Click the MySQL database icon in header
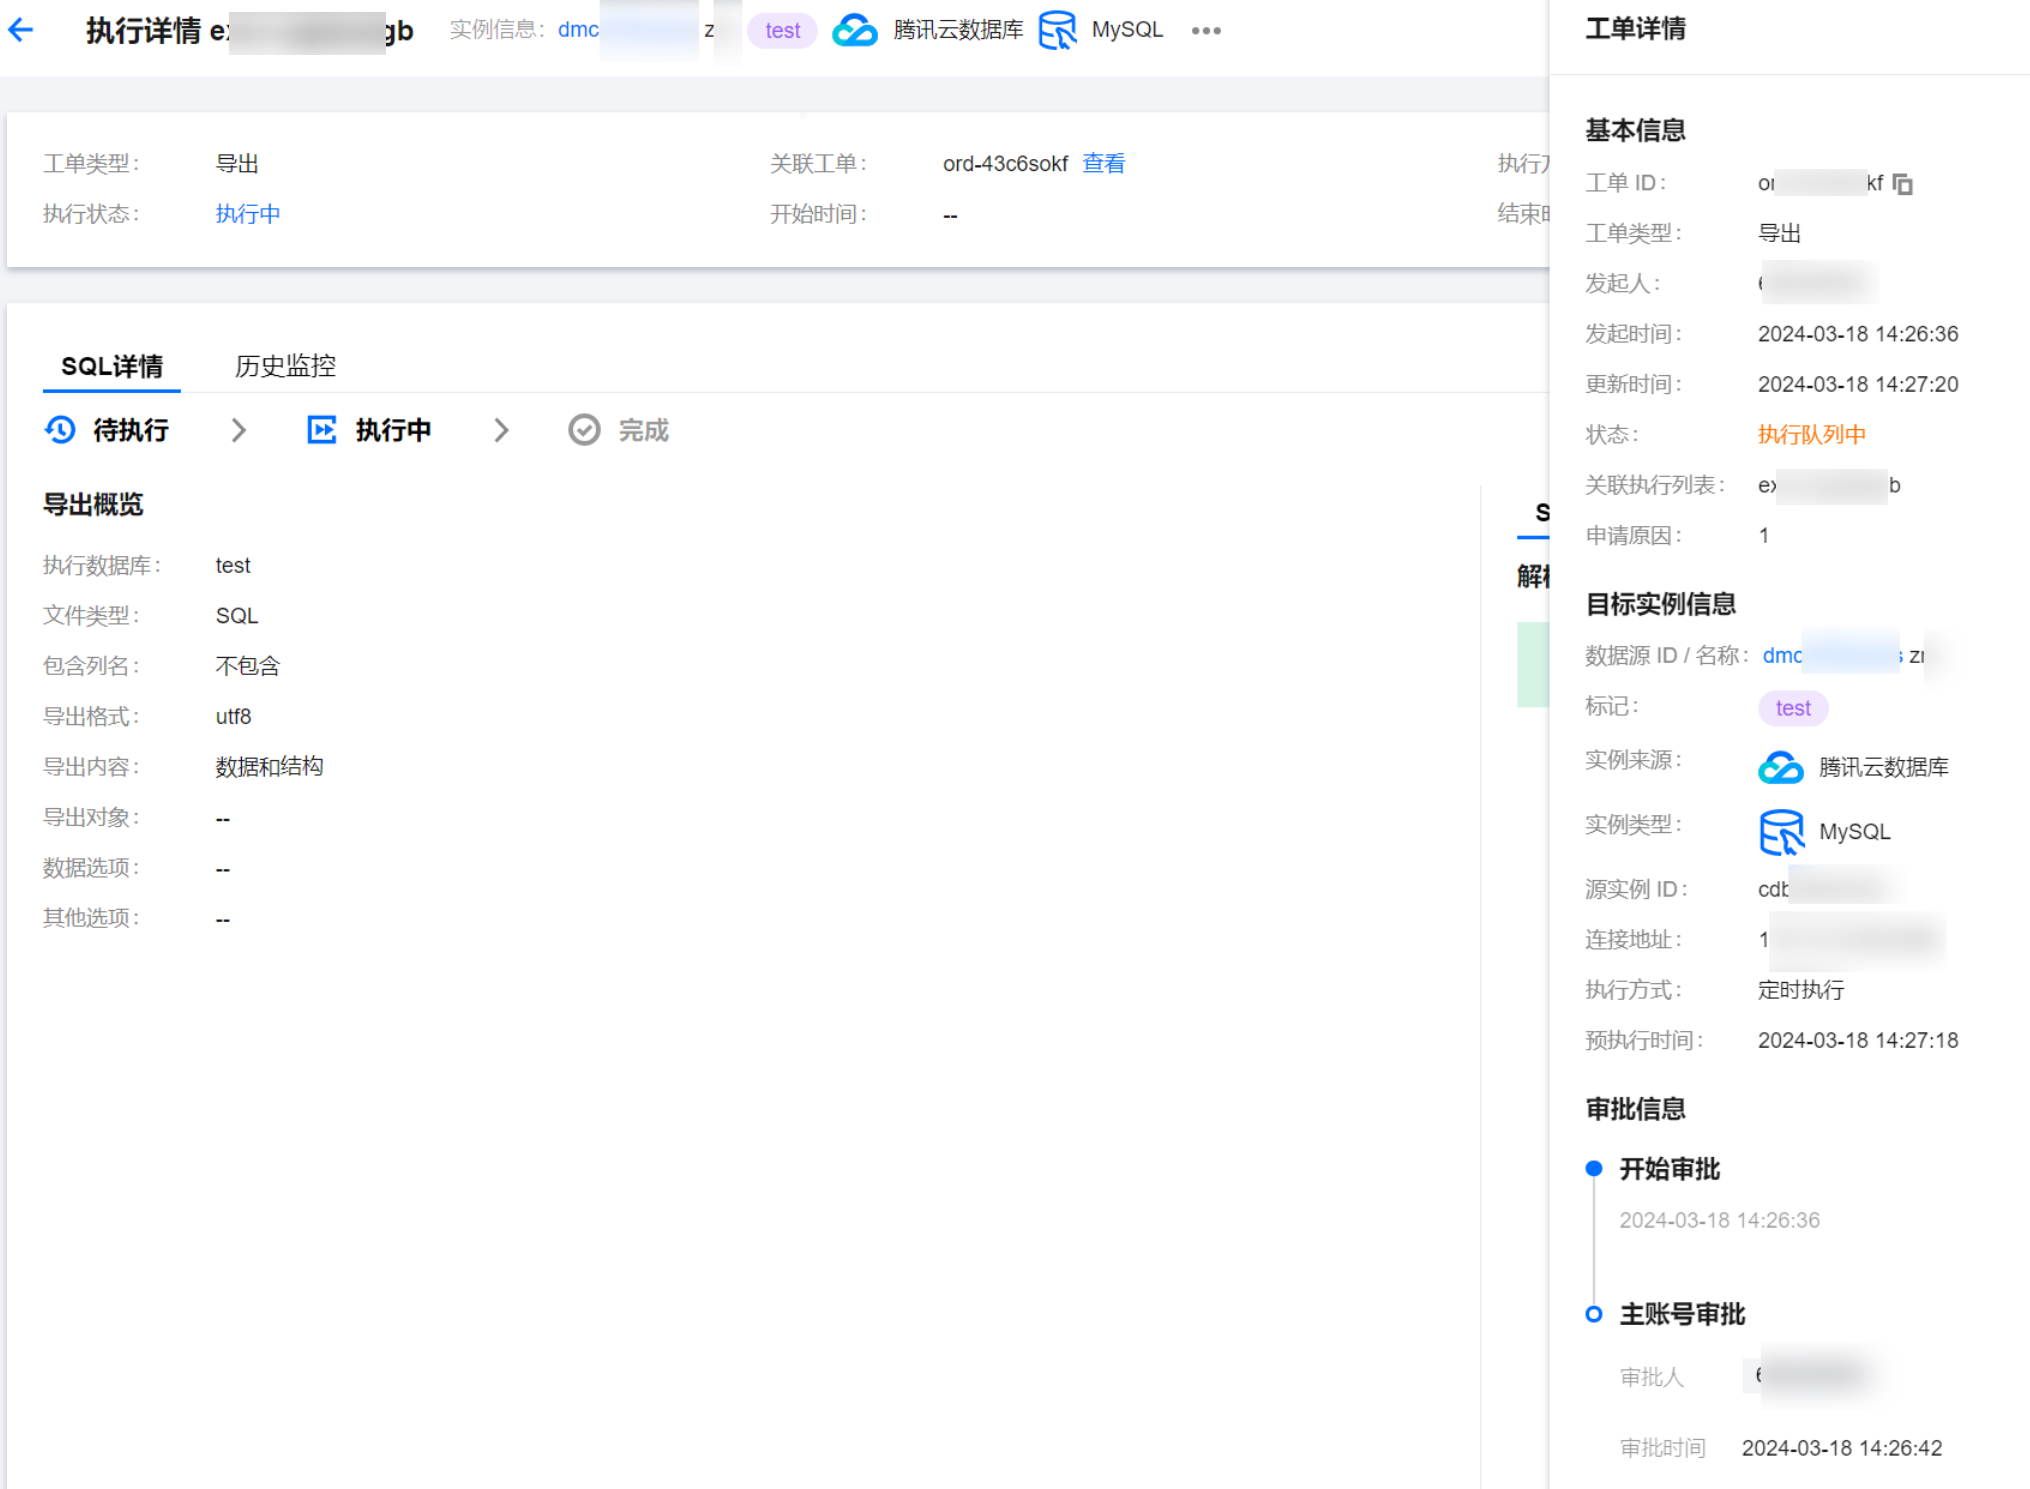The image size is (2030, 1489). click(1057, 30)
